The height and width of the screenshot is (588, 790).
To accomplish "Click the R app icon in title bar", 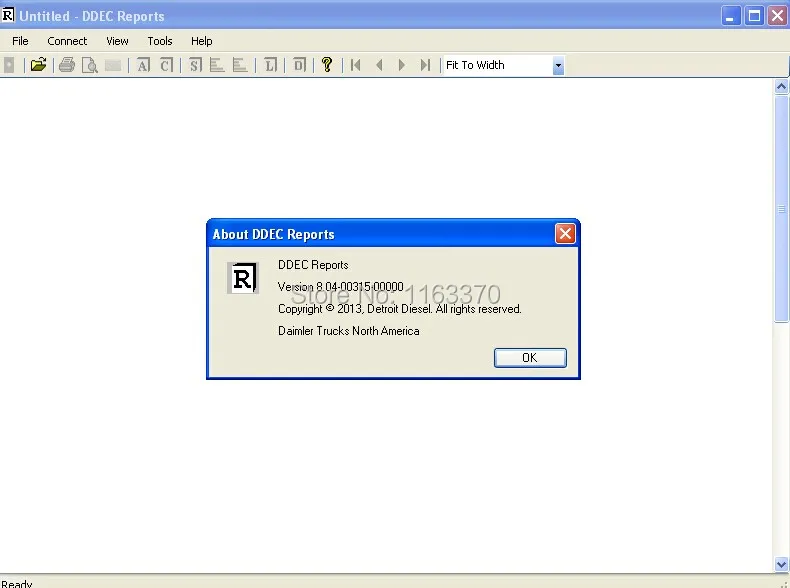I will [x=8, y=16].
